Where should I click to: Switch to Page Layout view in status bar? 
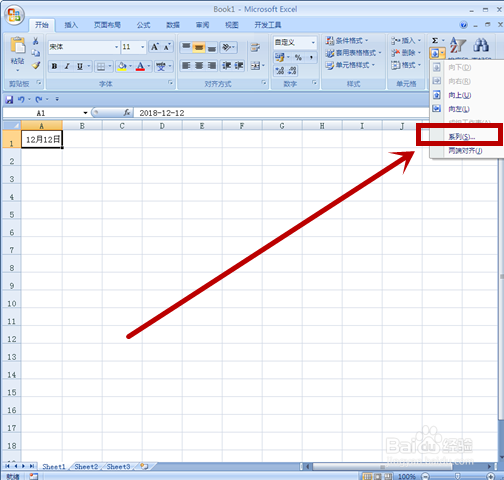(378, 477)
